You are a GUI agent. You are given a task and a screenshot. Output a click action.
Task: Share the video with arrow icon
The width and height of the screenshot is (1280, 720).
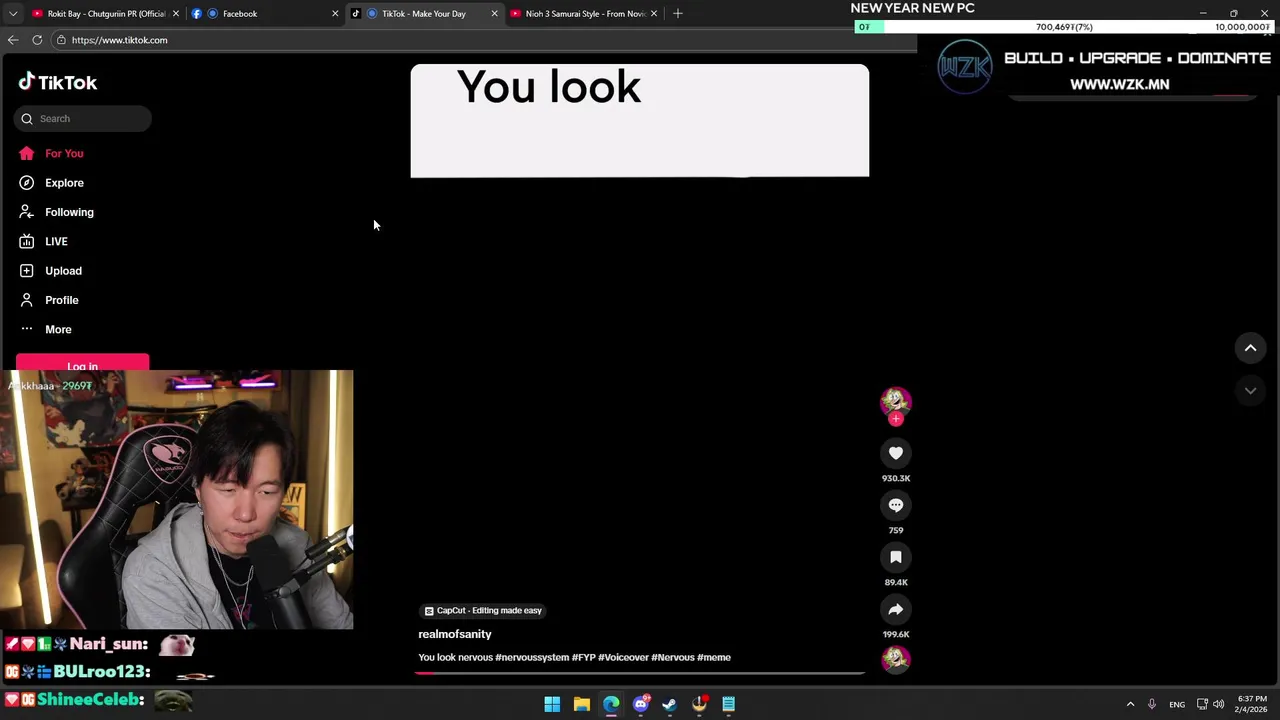coord(896,609)
